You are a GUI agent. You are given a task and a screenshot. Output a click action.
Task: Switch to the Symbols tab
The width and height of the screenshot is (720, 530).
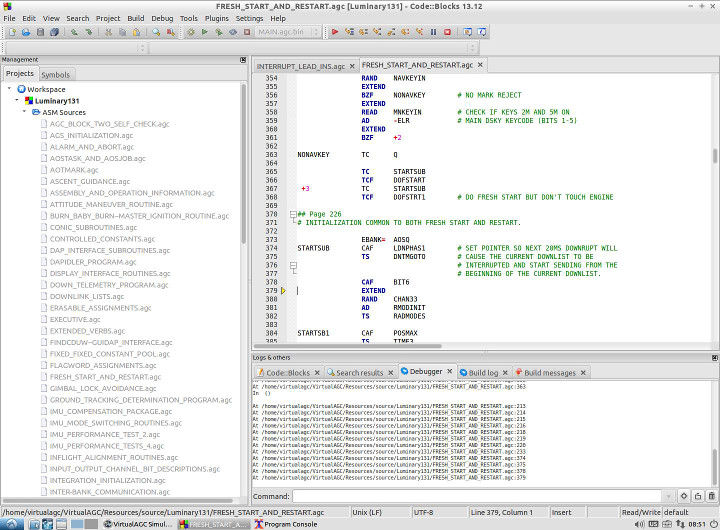(56, 74)
